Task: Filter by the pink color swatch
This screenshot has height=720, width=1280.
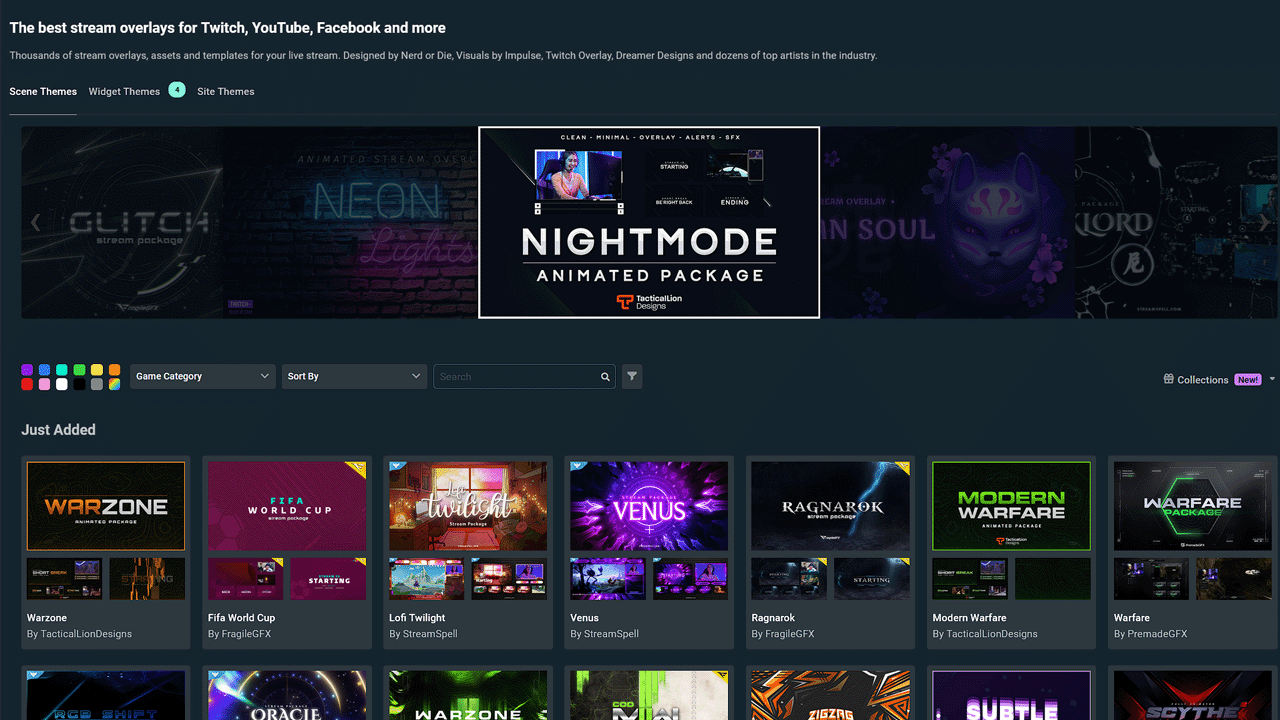Action: 44,384
